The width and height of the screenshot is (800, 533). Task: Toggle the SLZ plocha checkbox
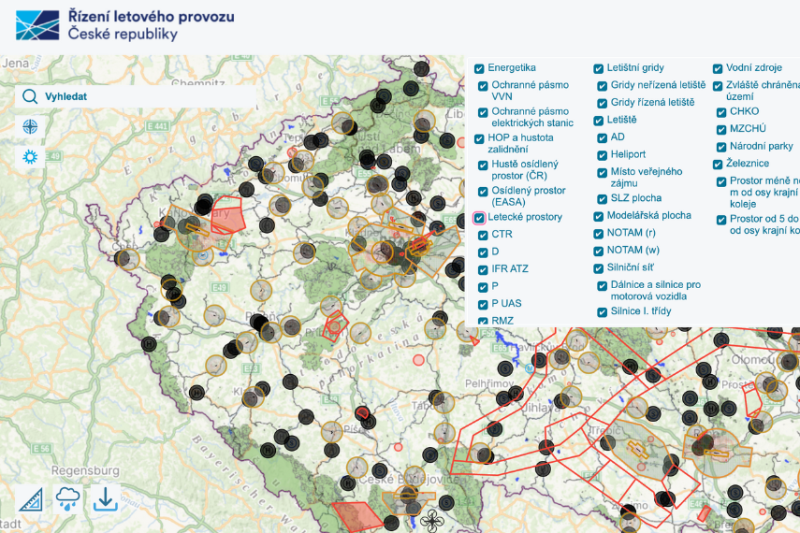602,199
